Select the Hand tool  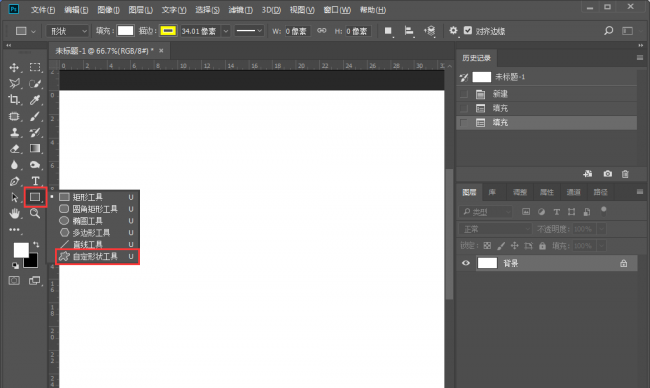[14, 213]
